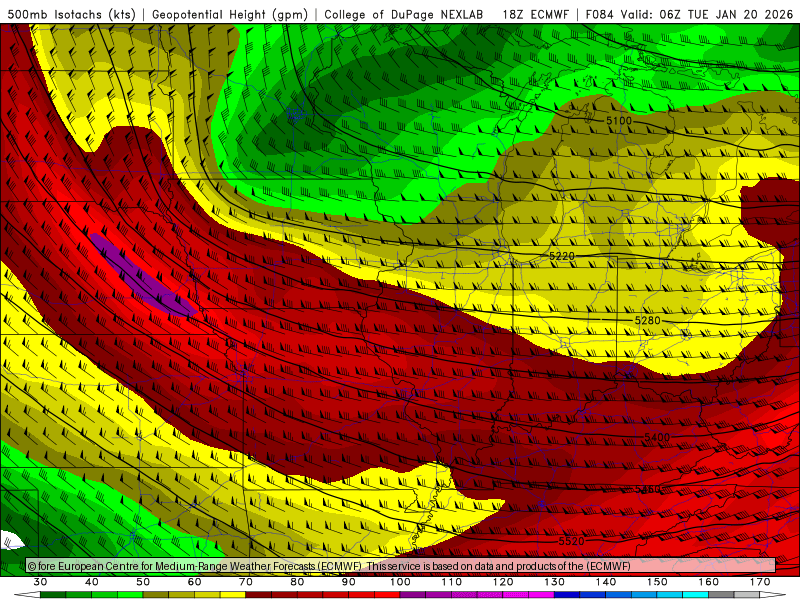Click the 170 label on color scale

(x=760, y=582)
